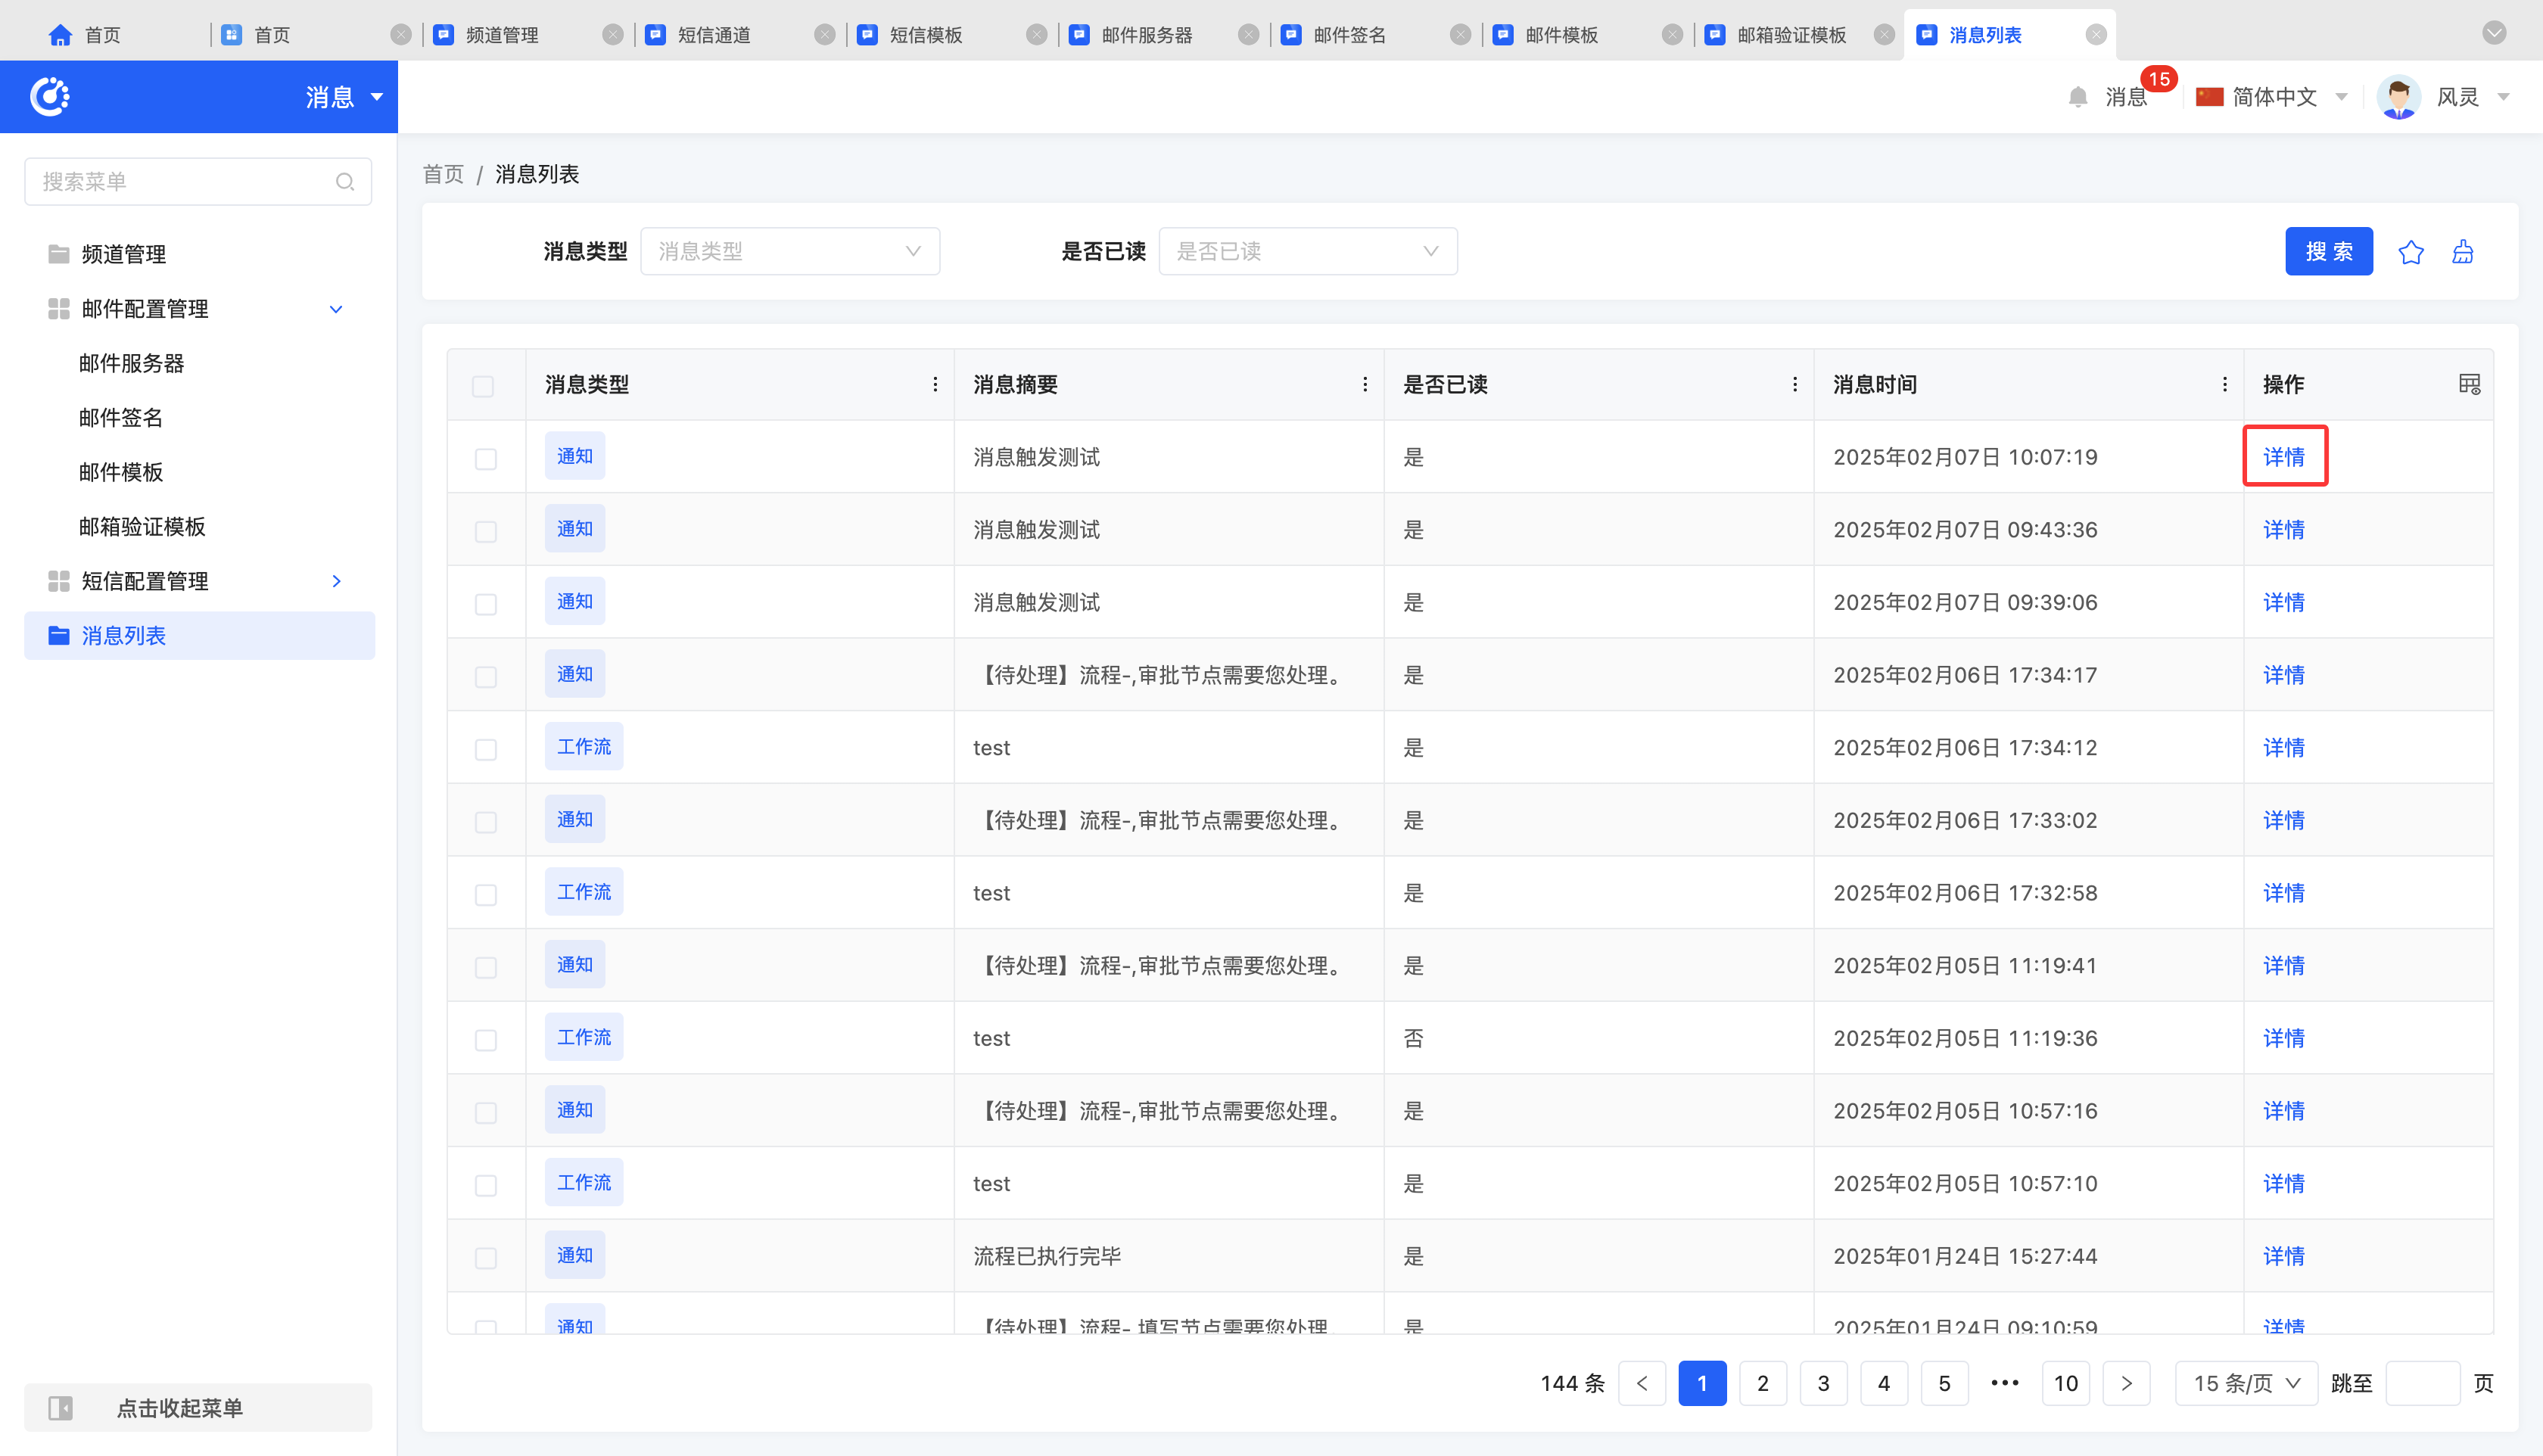Open the 15 条/页 page size dropdown
The width and height of the screenshot is (2543, 1456).
pyautogui.click(x=2245, y=1383)
